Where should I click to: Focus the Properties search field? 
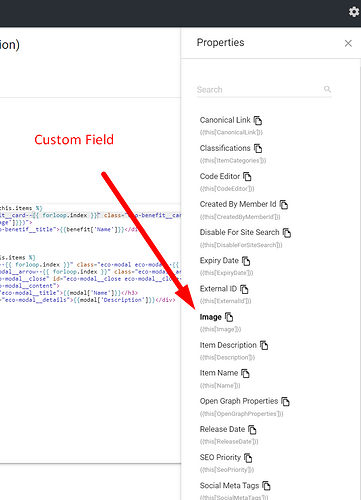(264, 90)
